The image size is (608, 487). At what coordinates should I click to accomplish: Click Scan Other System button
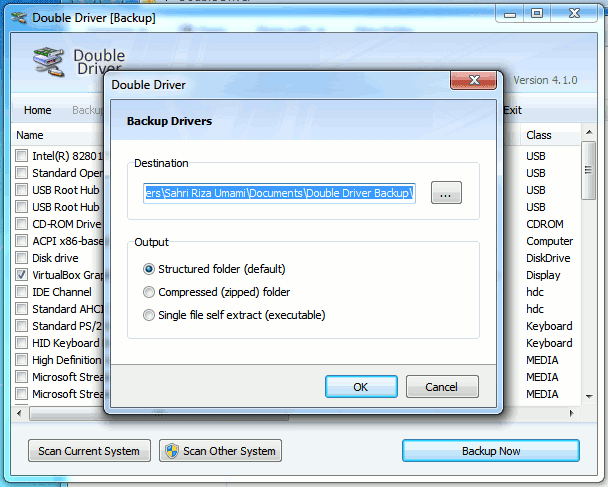[220, 451]
